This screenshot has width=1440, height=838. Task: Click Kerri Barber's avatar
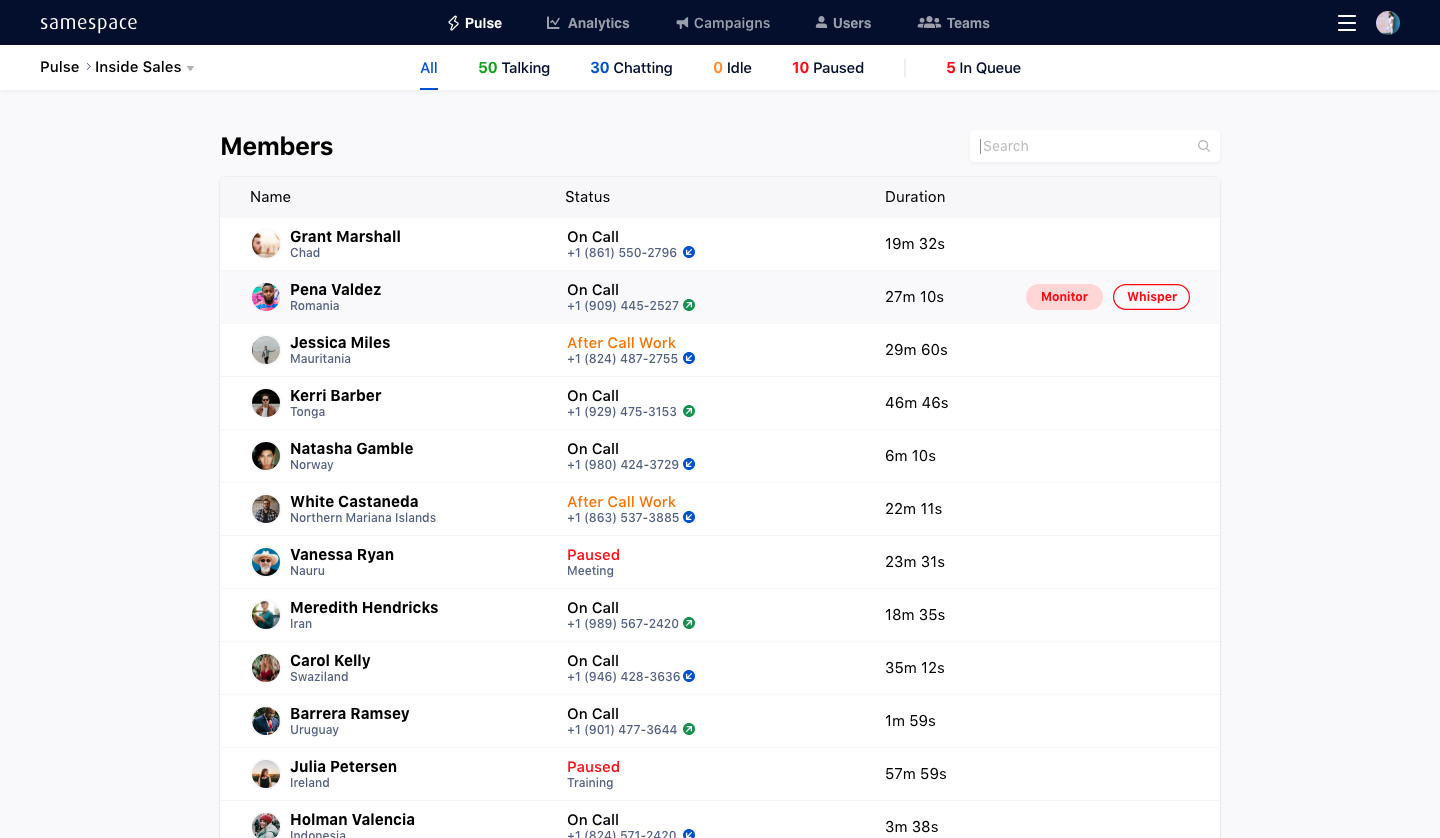[266, 403]
